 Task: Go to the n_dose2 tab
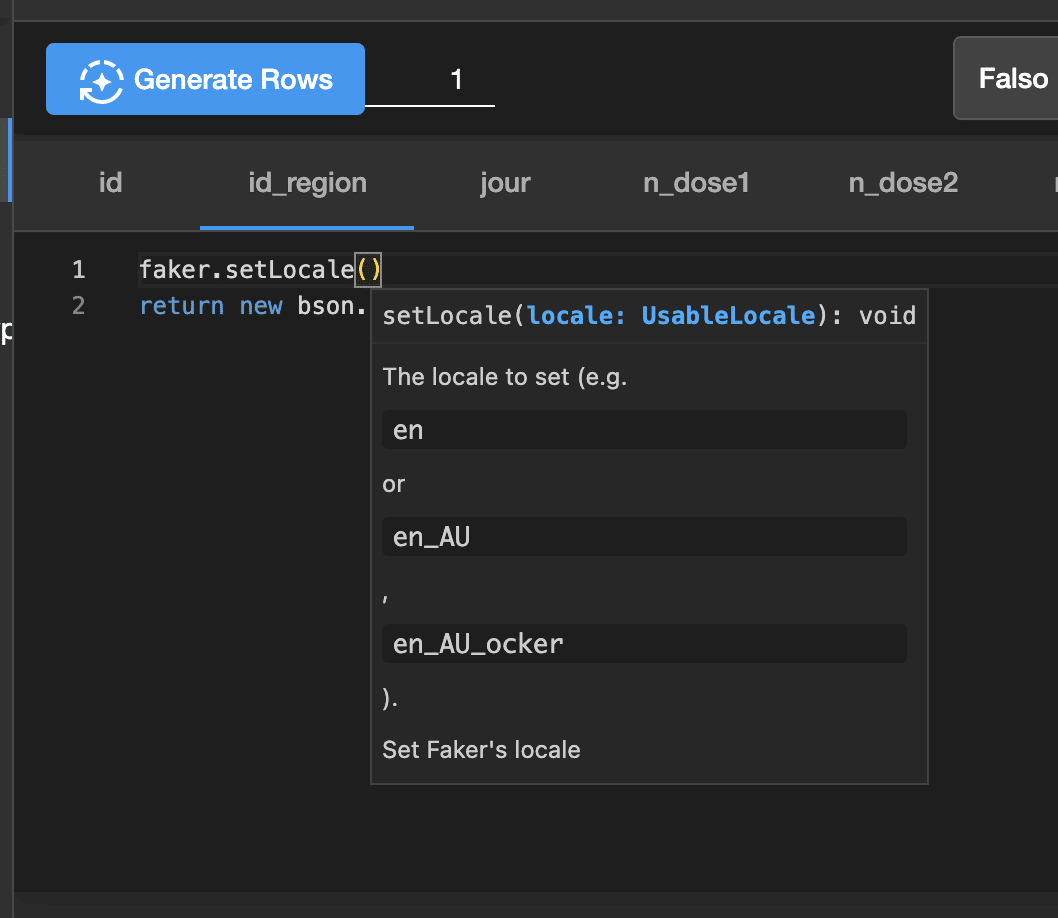(903, 183)
